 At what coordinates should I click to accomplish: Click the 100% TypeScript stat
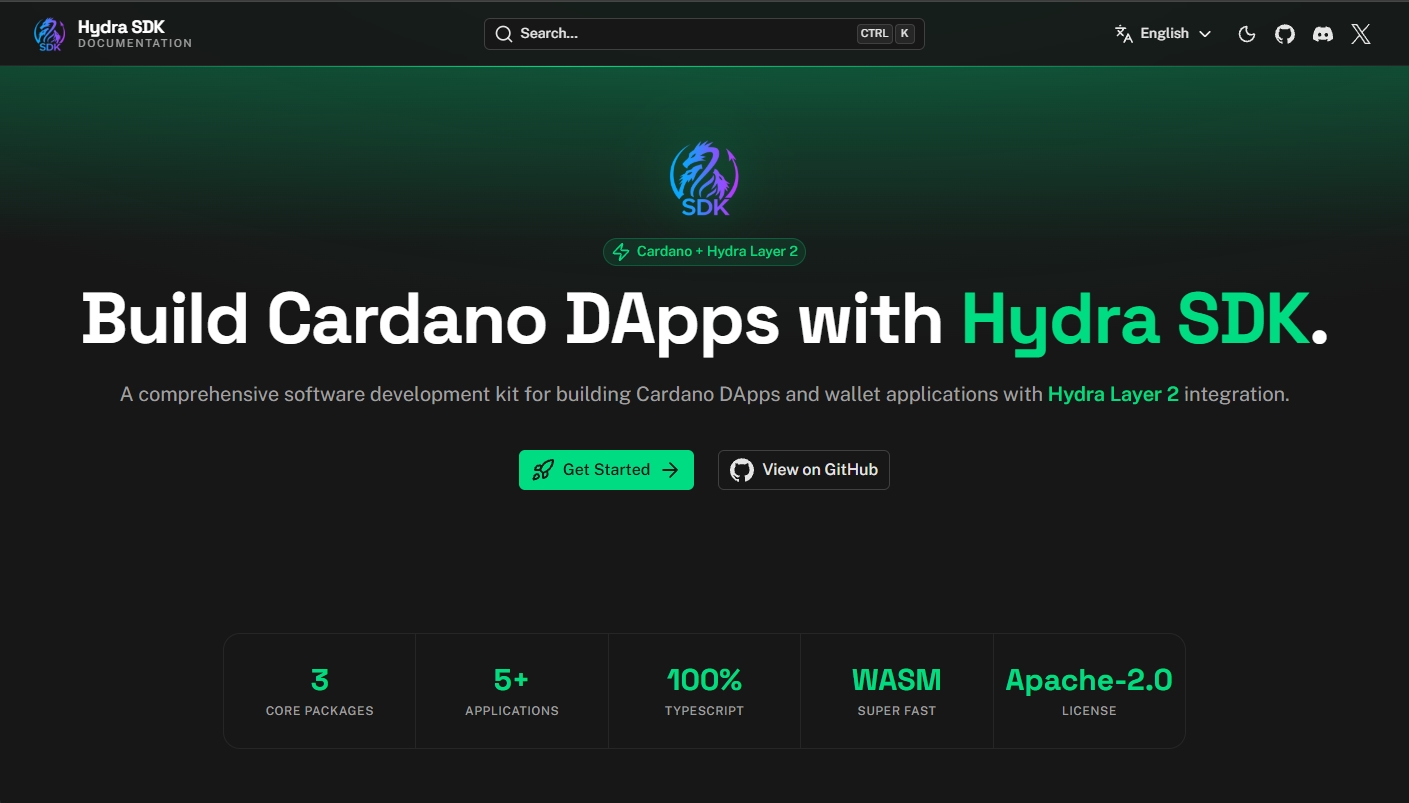click(704, 691)
